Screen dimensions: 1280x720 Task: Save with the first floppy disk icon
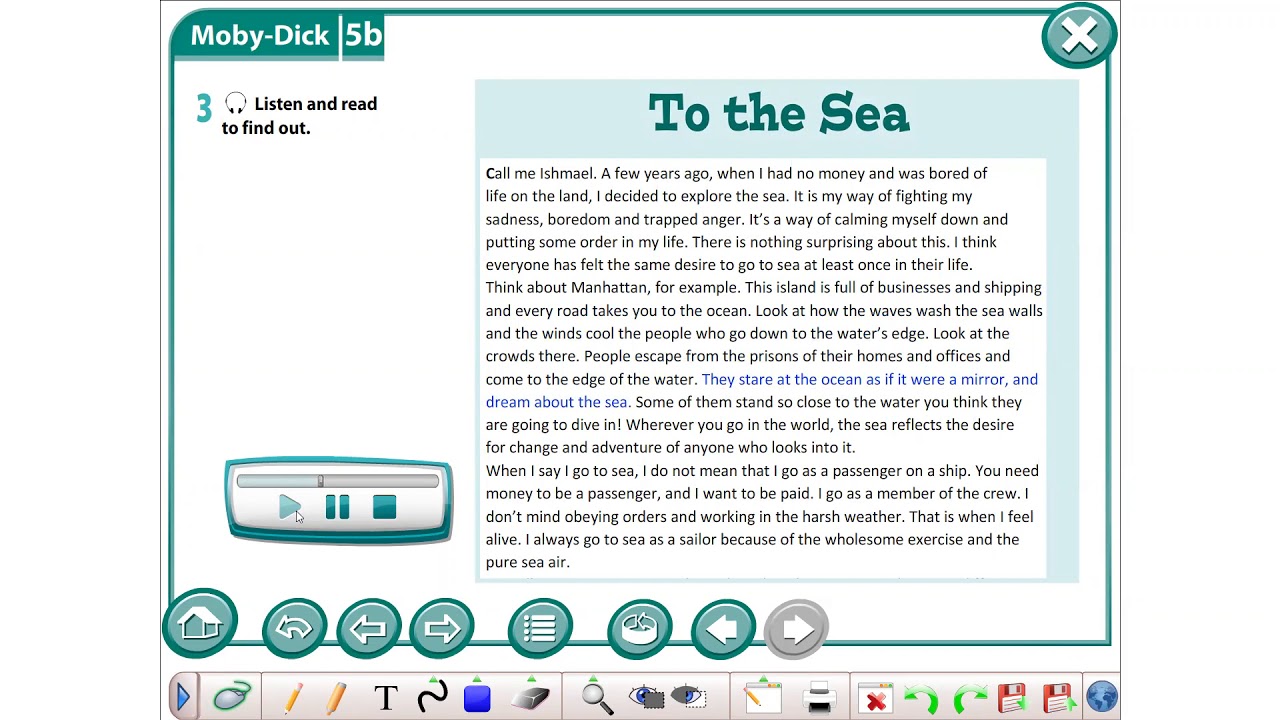pyautogui.click(x=1012, y=697)
